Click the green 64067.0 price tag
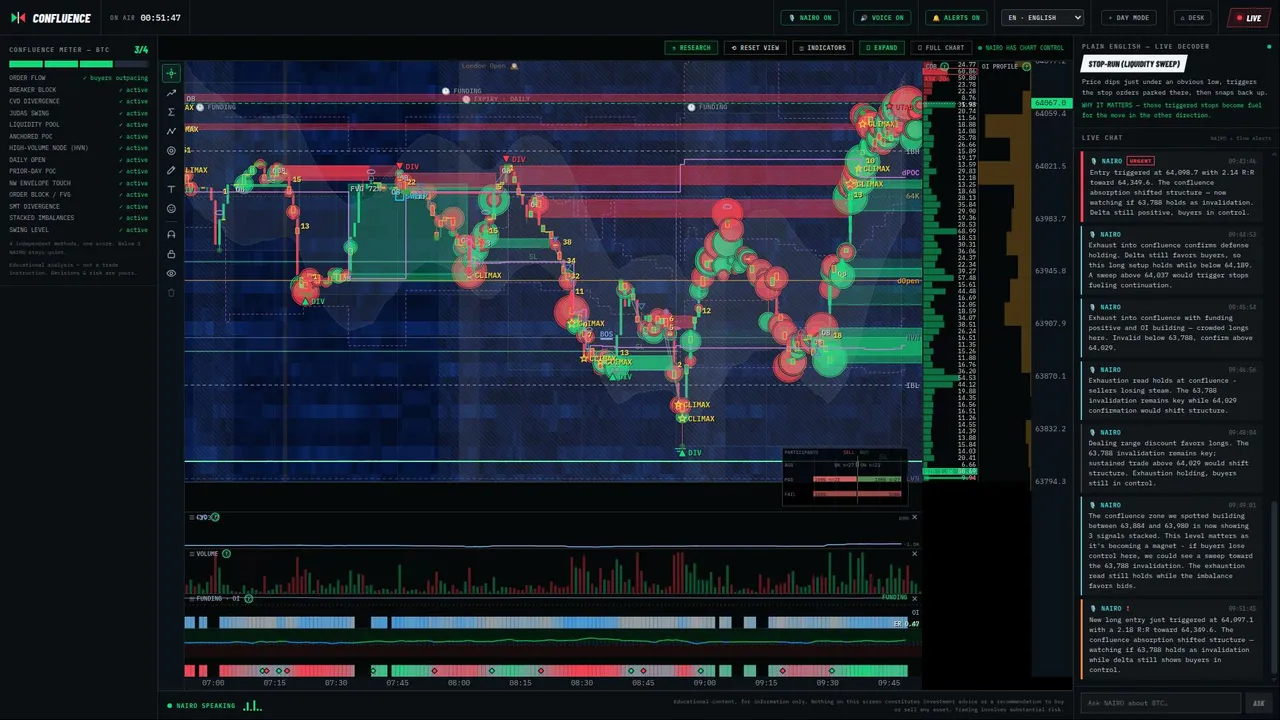The image size is (1280, 720). tap(1050, 103)
